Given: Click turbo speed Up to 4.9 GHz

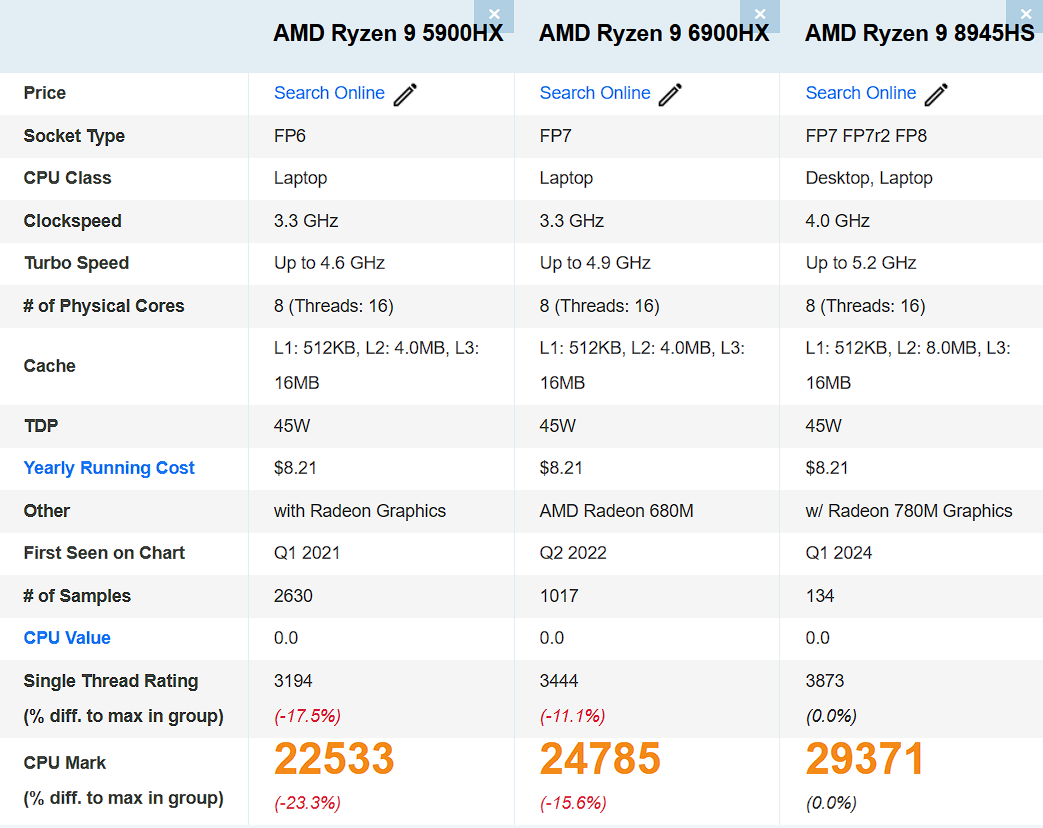Looking at the screenshot, I should tap(595, 263).
